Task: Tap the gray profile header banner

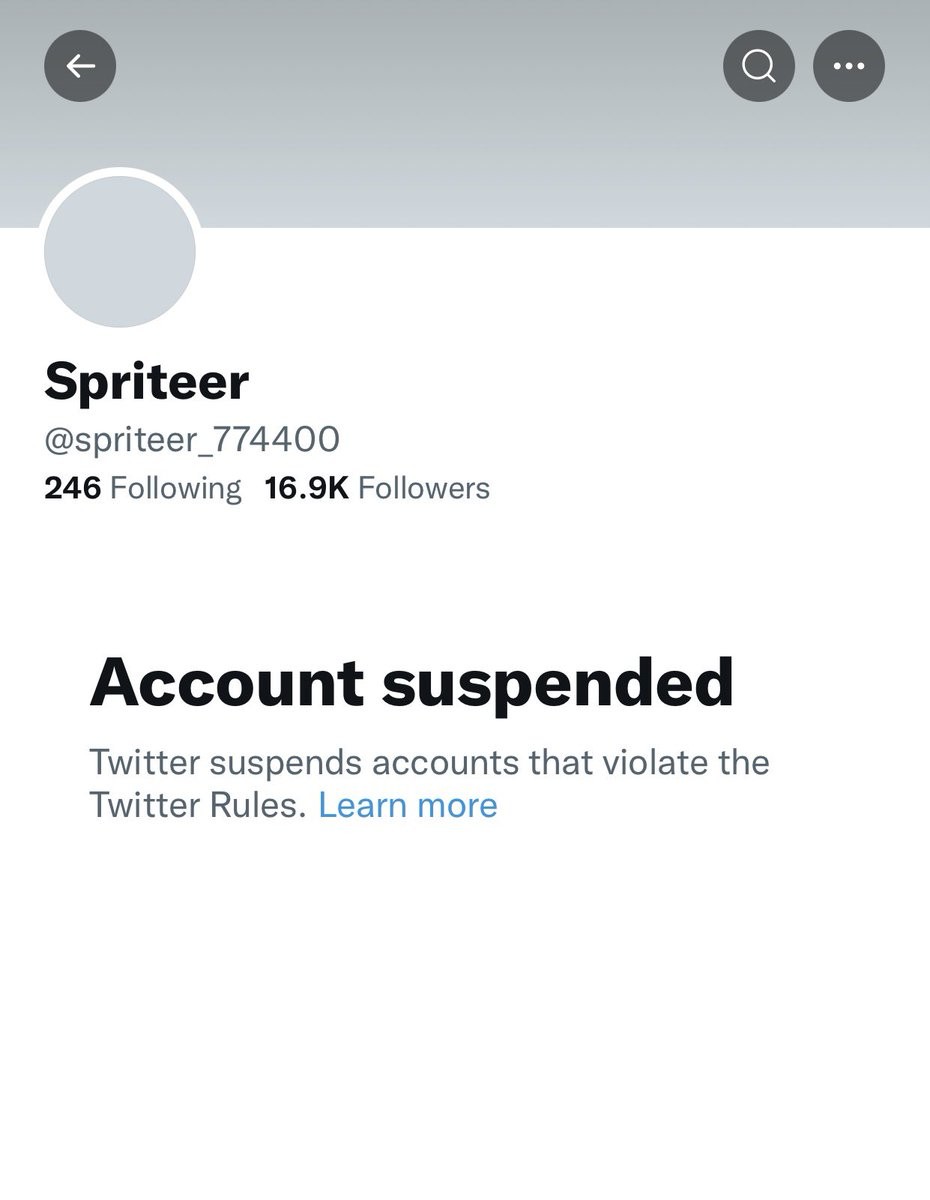Action: (x=465, y=140)
